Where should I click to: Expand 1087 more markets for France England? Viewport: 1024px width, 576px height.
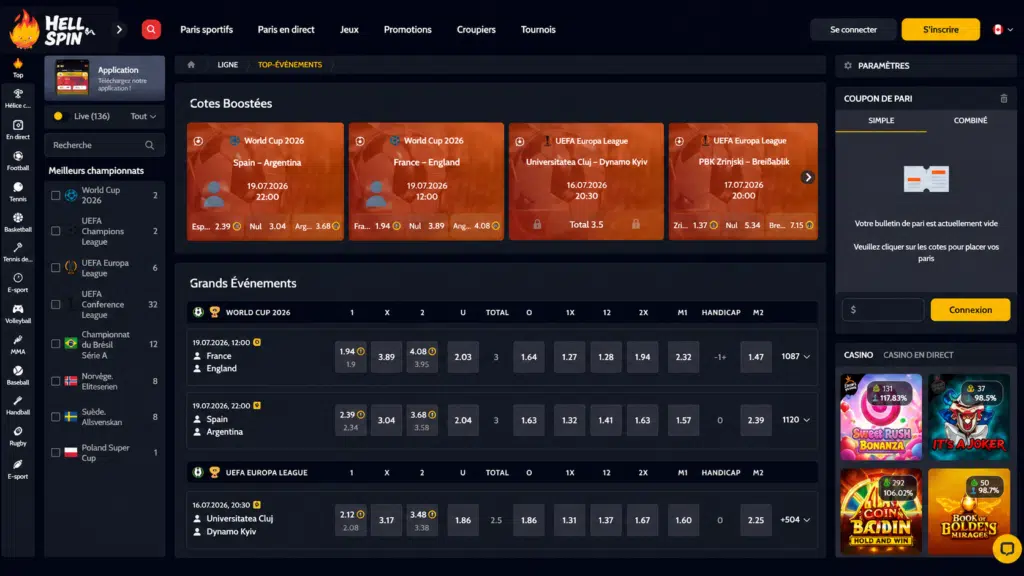pyautogui.click(x=795, y=357)
